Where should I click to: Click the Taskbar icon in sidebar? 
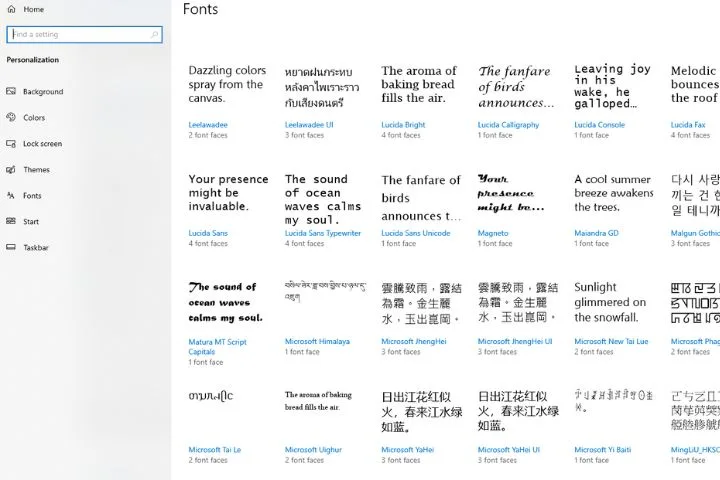11,248
